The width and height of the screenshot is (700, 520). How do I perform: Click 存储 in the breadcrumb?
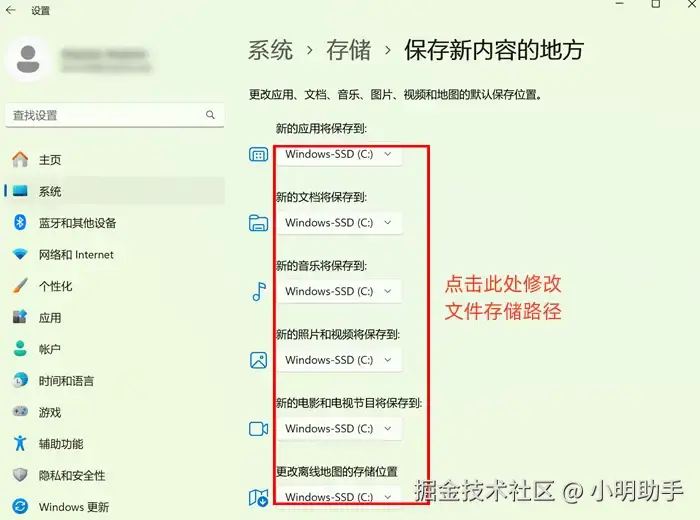(348, 50)
